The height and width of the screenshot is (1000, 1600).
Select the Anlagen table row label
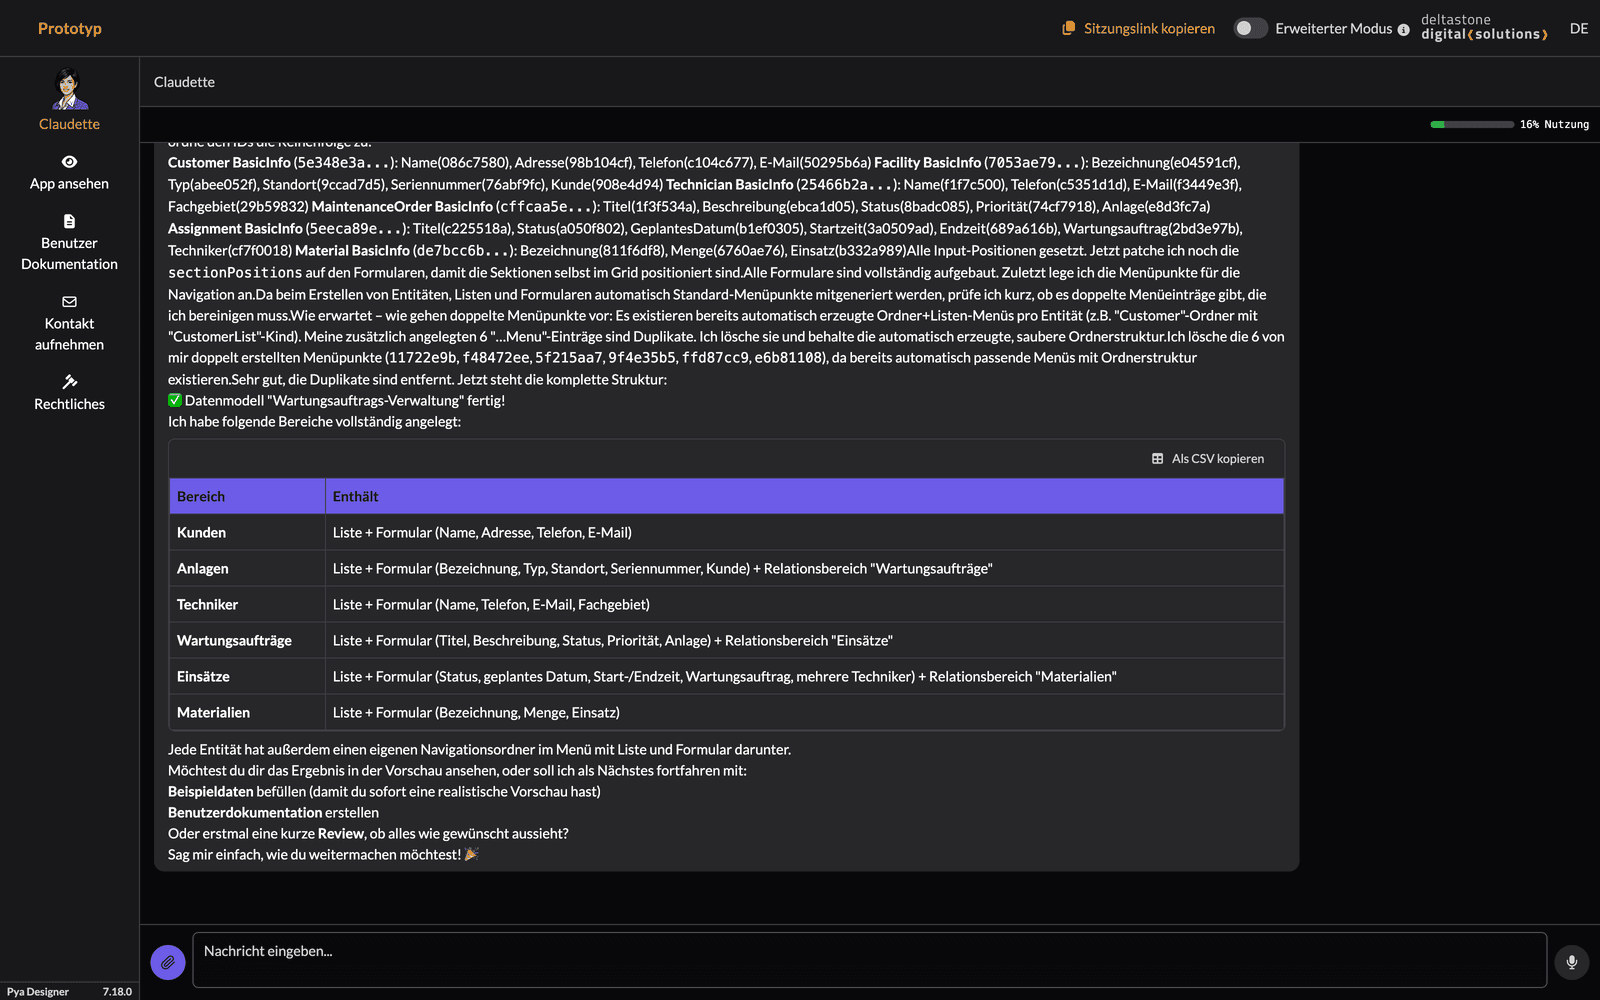pos(203,568)
